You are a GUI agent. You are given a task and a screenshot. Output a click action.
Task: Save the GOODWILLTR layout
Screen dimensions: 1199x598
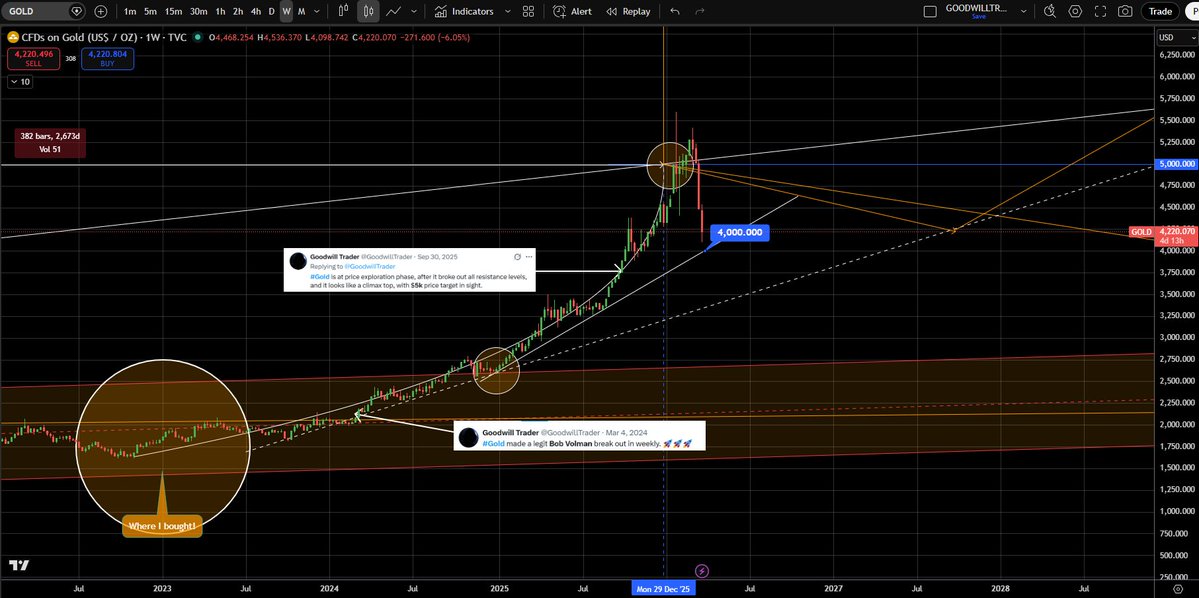pyautogui.click(x=979, y=16)
